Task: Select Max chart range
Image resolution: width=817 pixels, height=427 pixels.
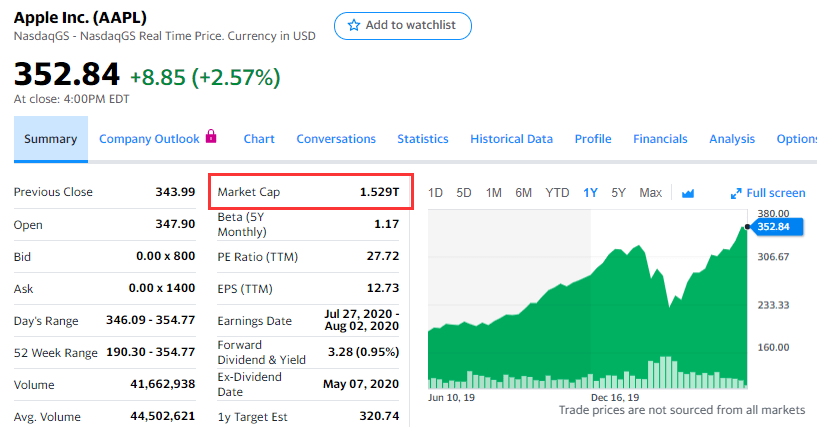Action: [x=650, y=192]
